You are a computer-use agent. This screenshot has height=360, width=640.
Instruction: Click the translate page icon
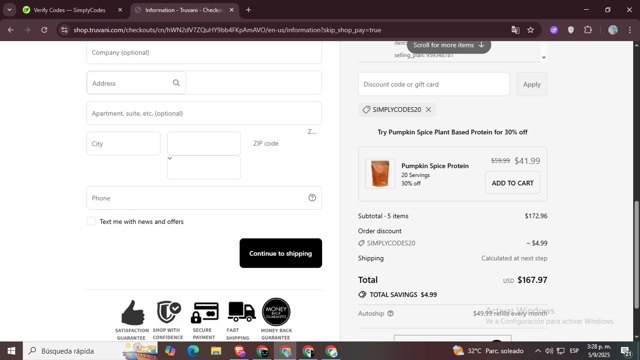516,30
